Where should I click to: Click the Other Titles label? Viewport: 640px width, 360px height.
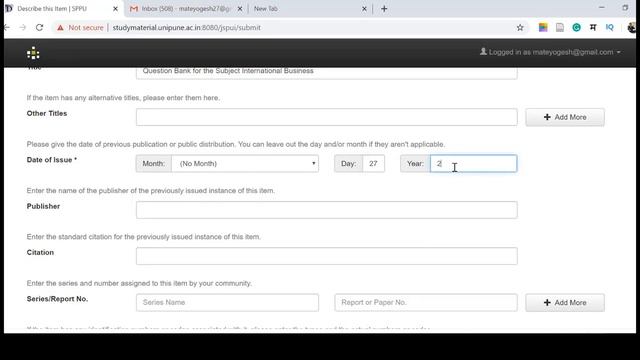[x=47, y=113]
